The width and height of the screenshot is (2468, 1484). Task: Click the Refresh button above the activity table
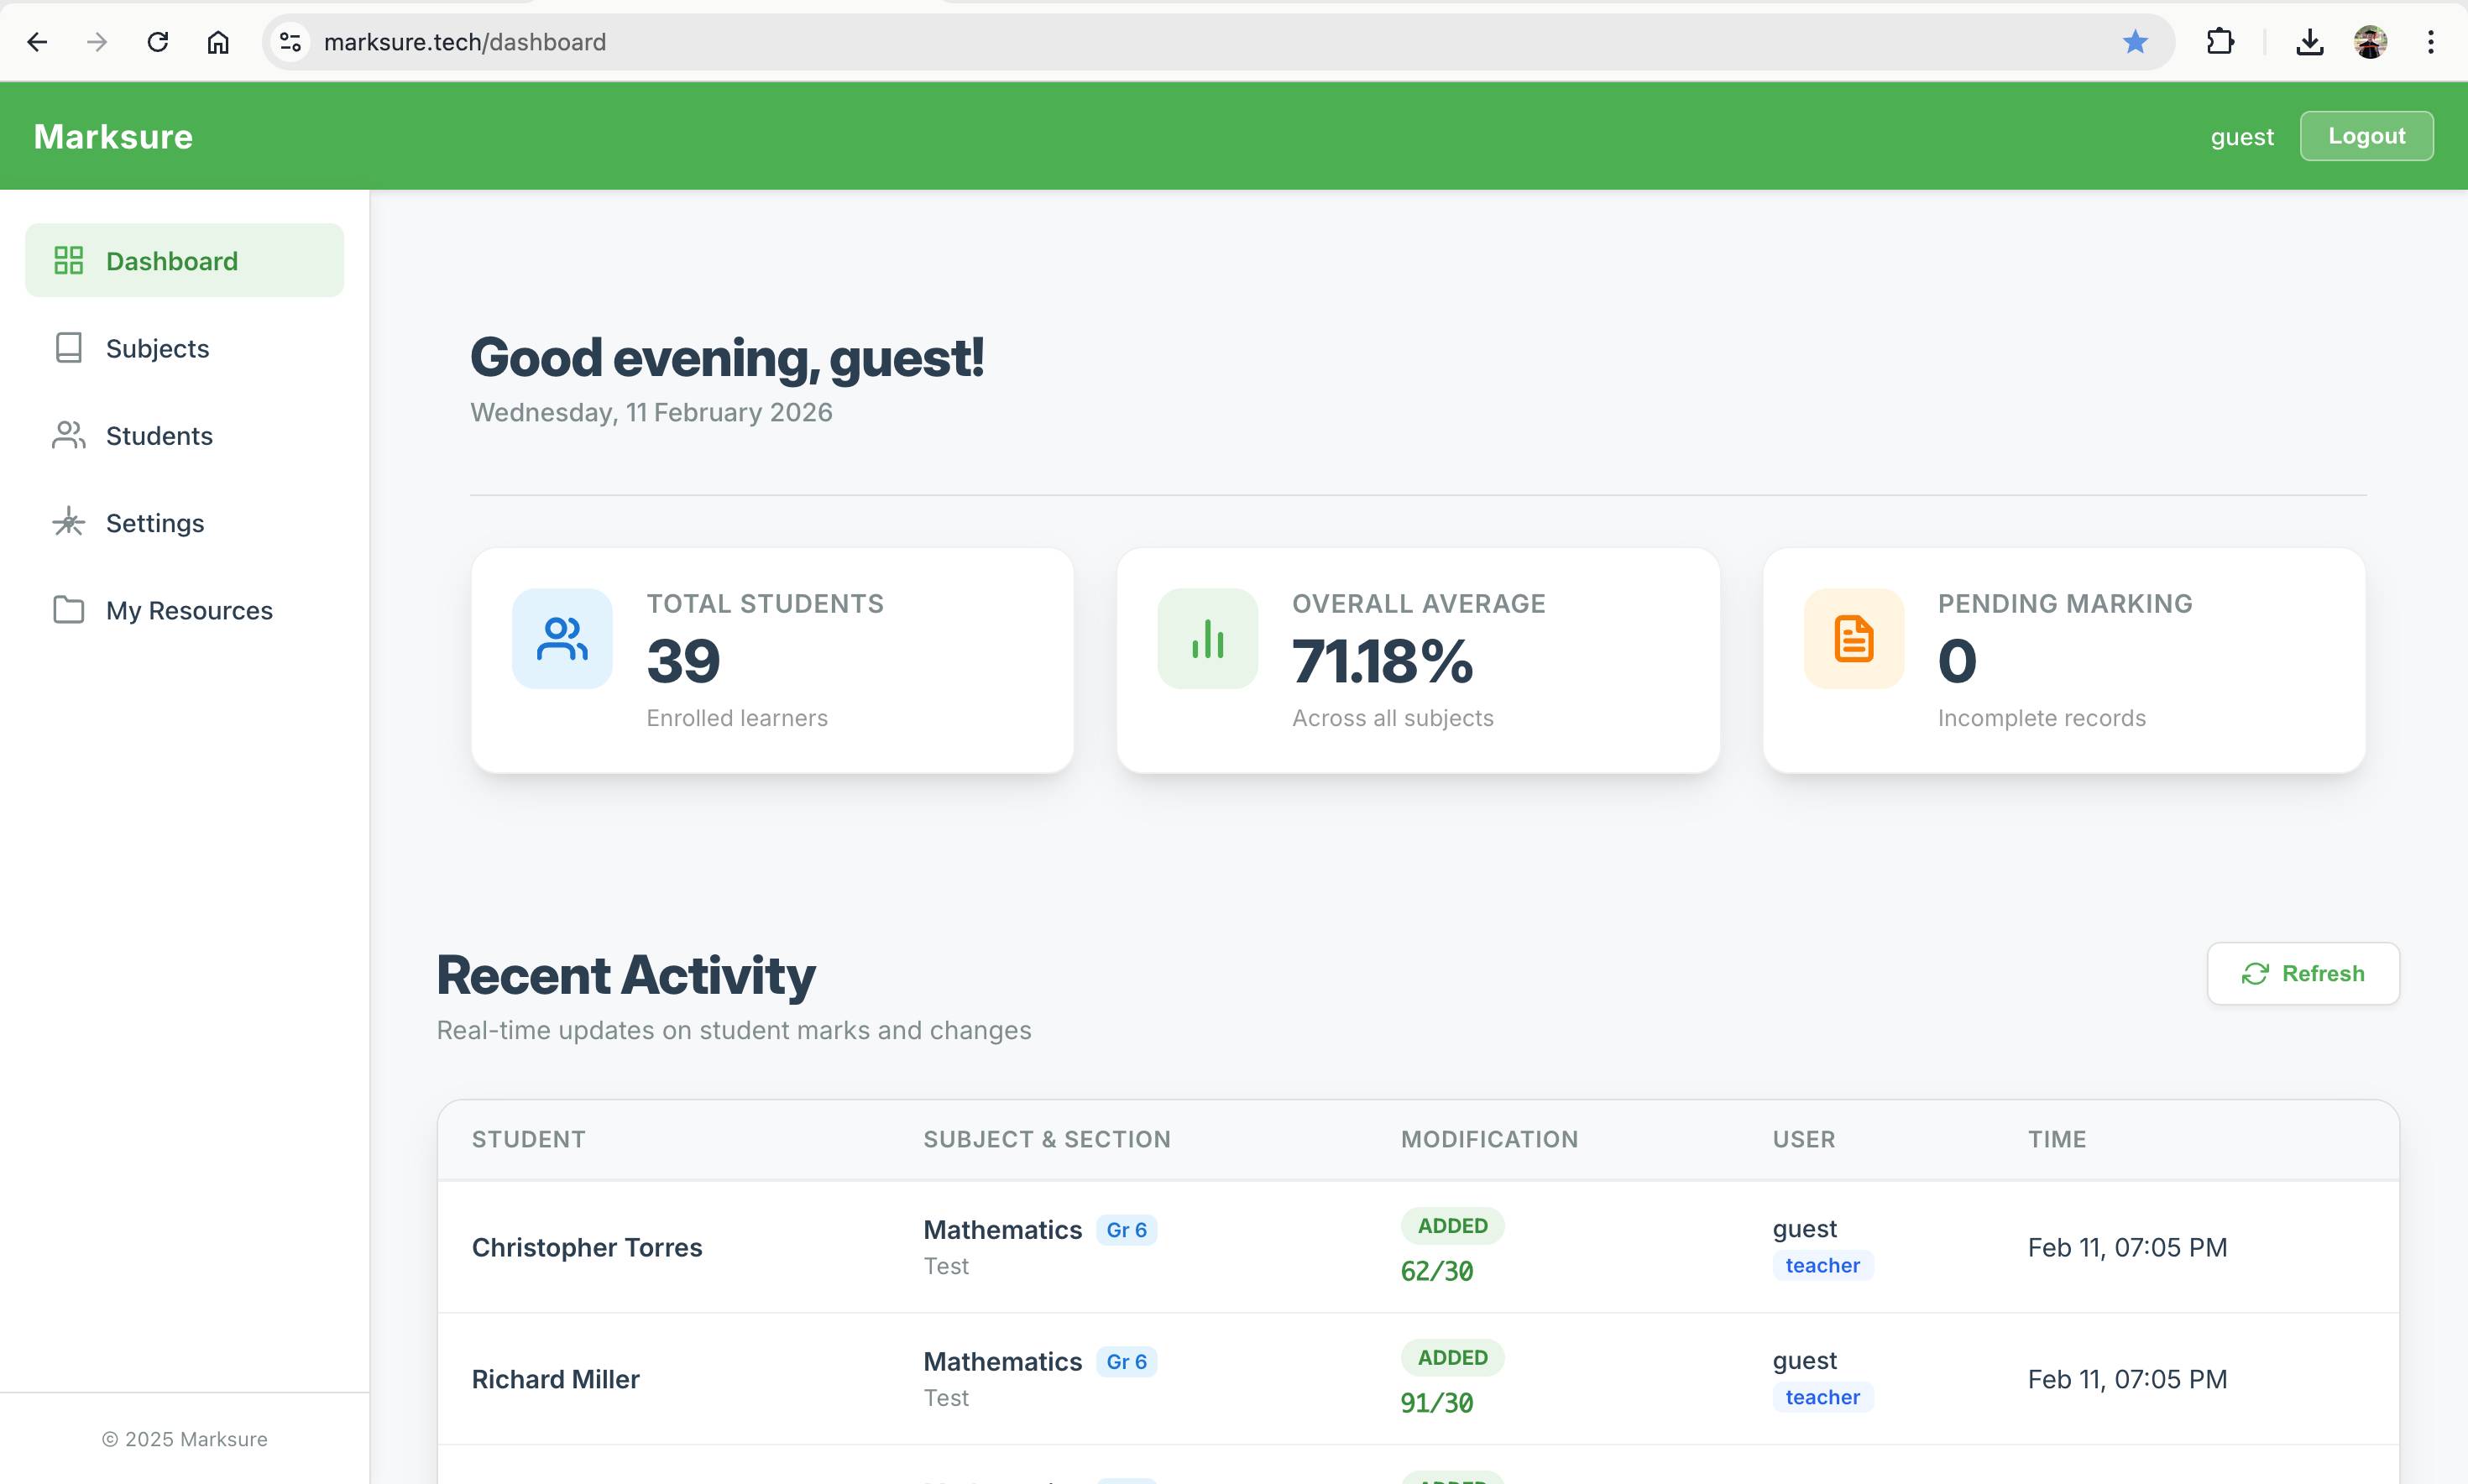2303,973
